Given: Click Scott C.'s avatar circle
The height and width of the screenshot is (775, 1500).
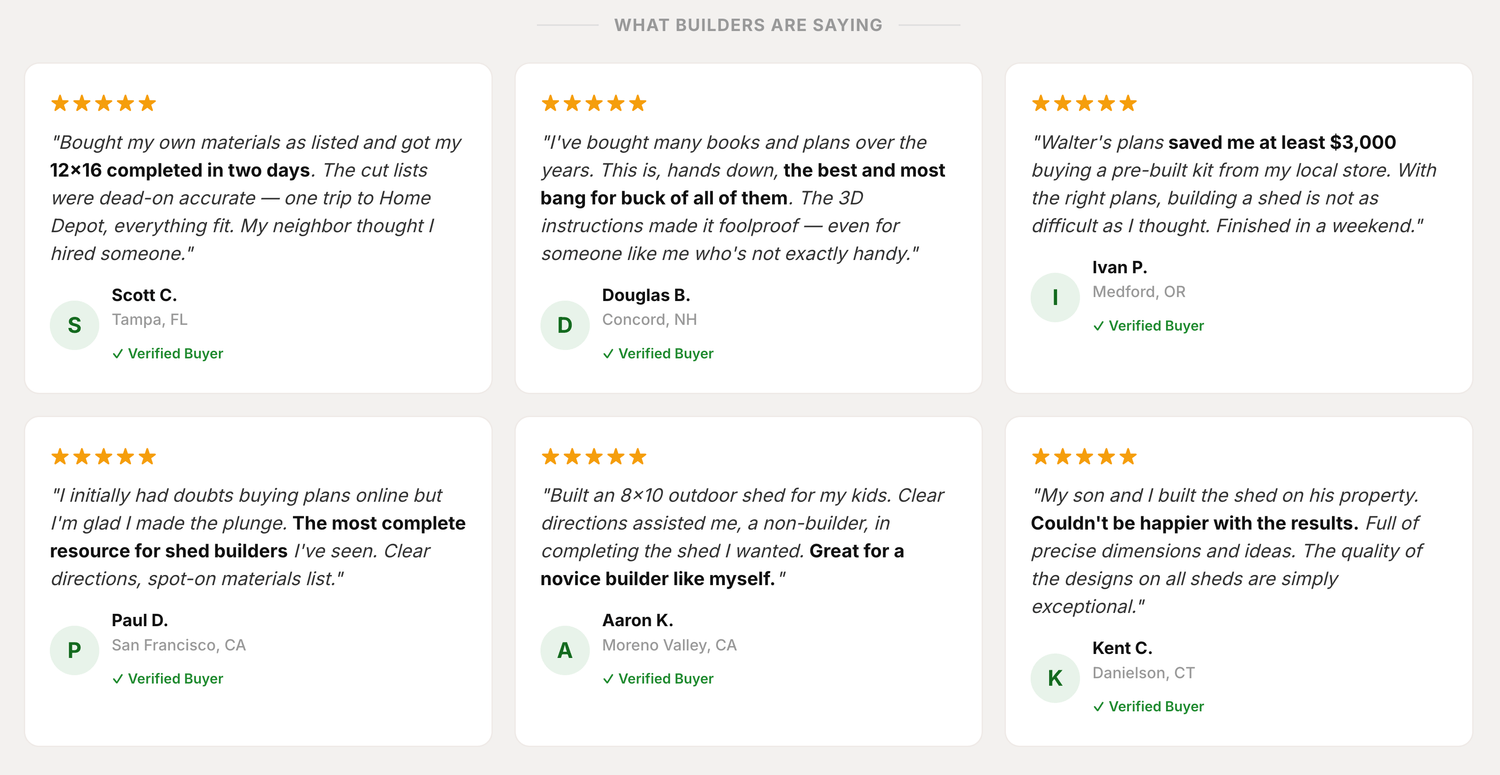Looking at the screenshot, I should point(75,325).
